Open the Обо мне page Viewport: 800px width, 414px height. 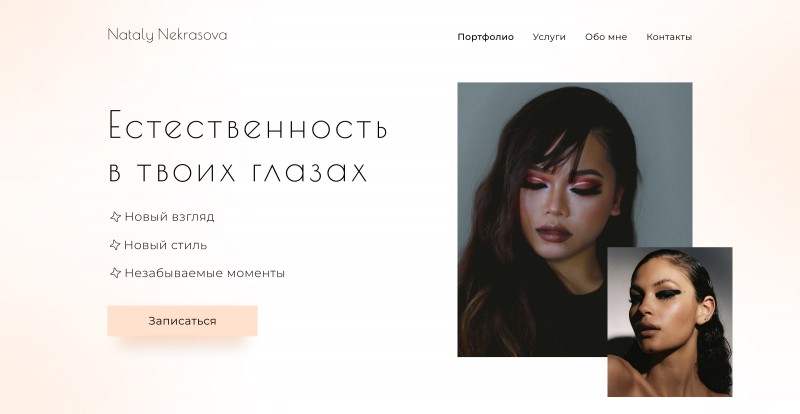pos(606,37)
